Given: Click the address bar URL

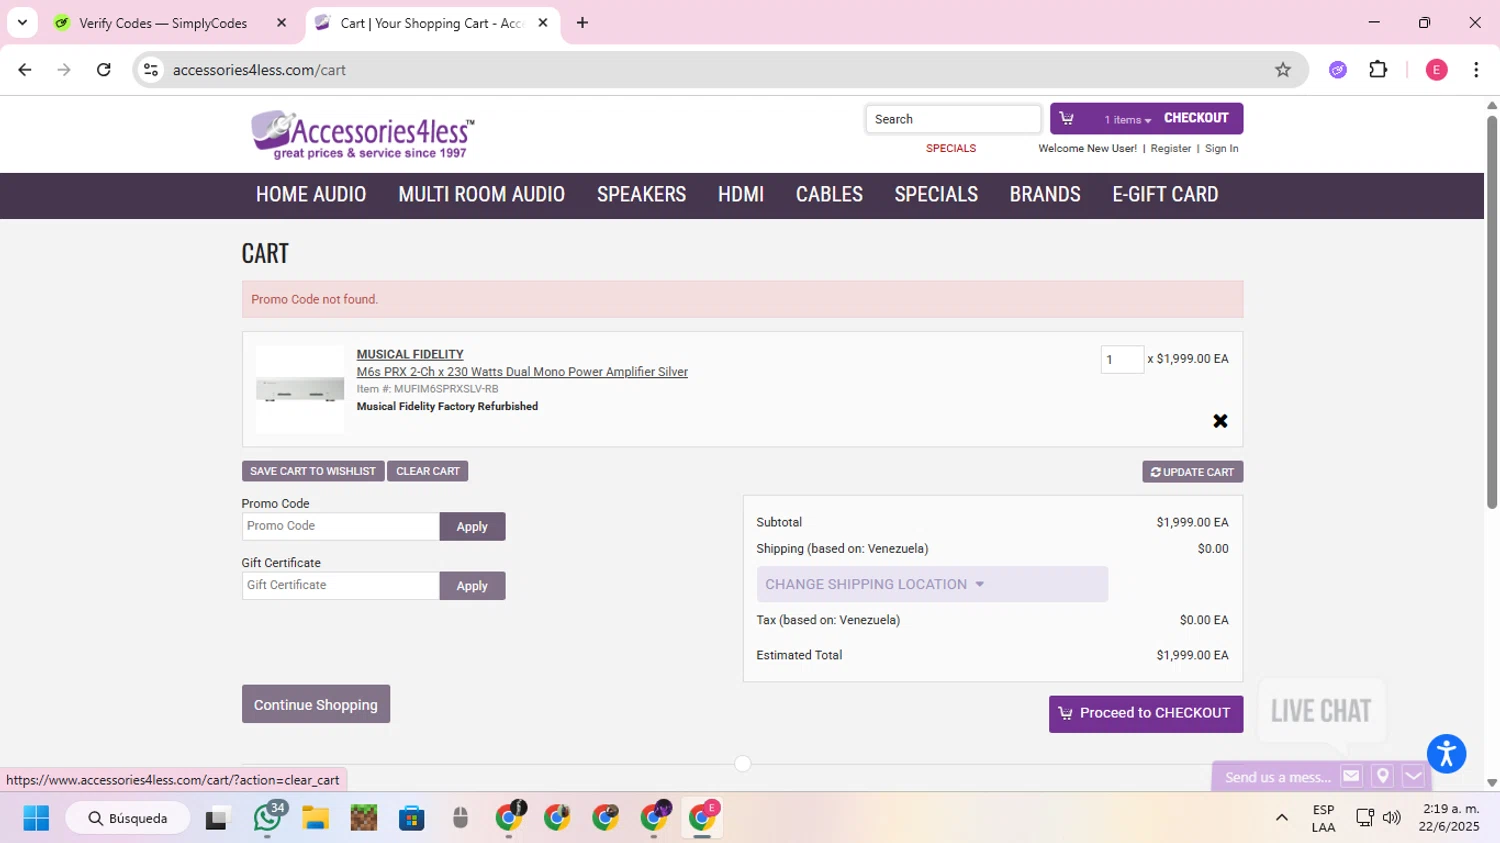Looking at the screenshot, I should (259, 70).
